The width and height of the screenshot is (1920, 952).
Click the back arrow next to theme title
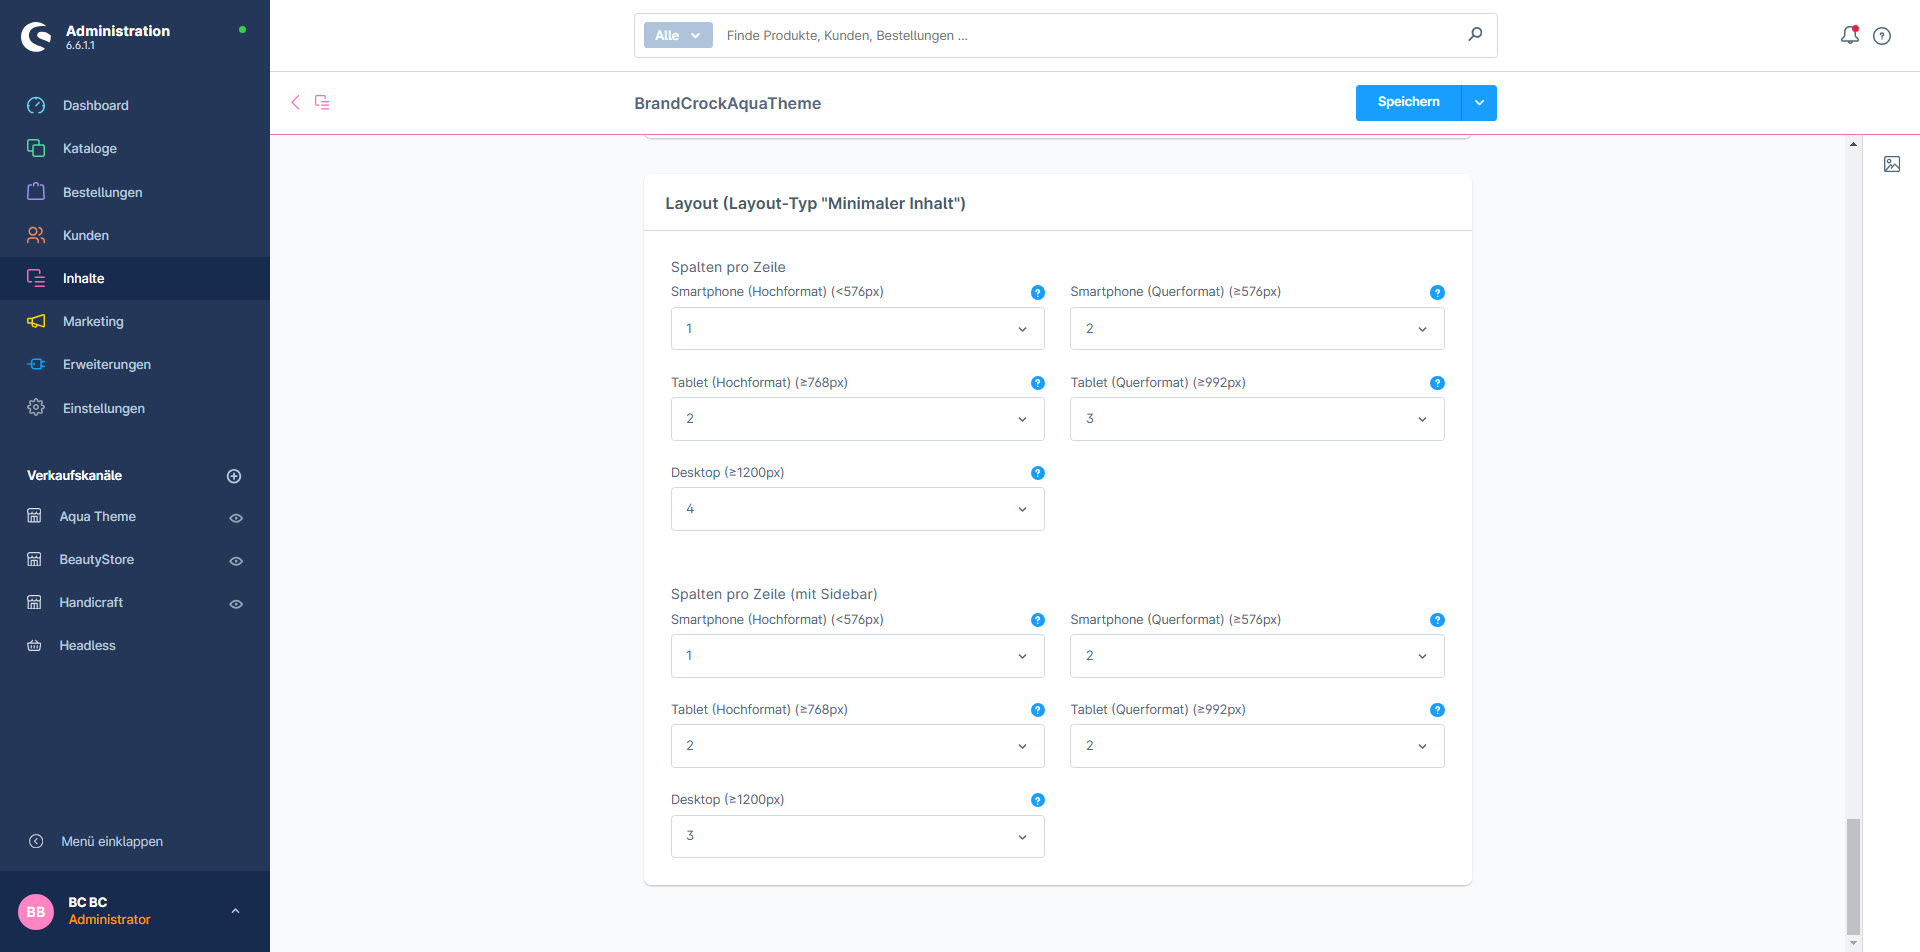295,102
